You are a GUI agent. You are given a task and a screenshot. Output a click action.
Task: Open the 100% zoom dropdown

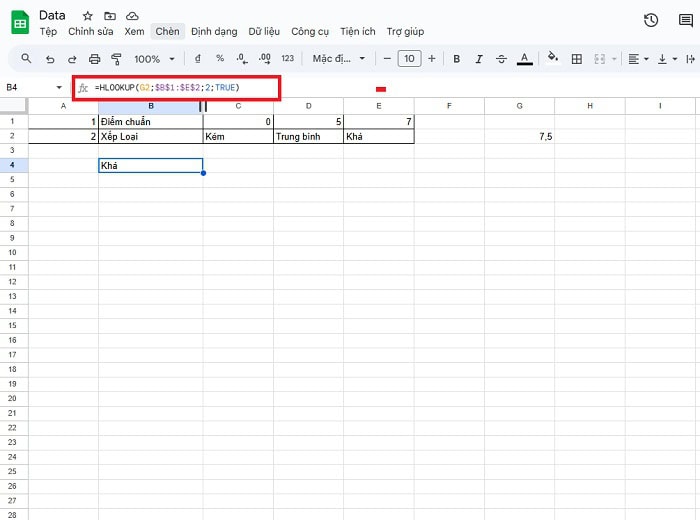coord(154,59)
